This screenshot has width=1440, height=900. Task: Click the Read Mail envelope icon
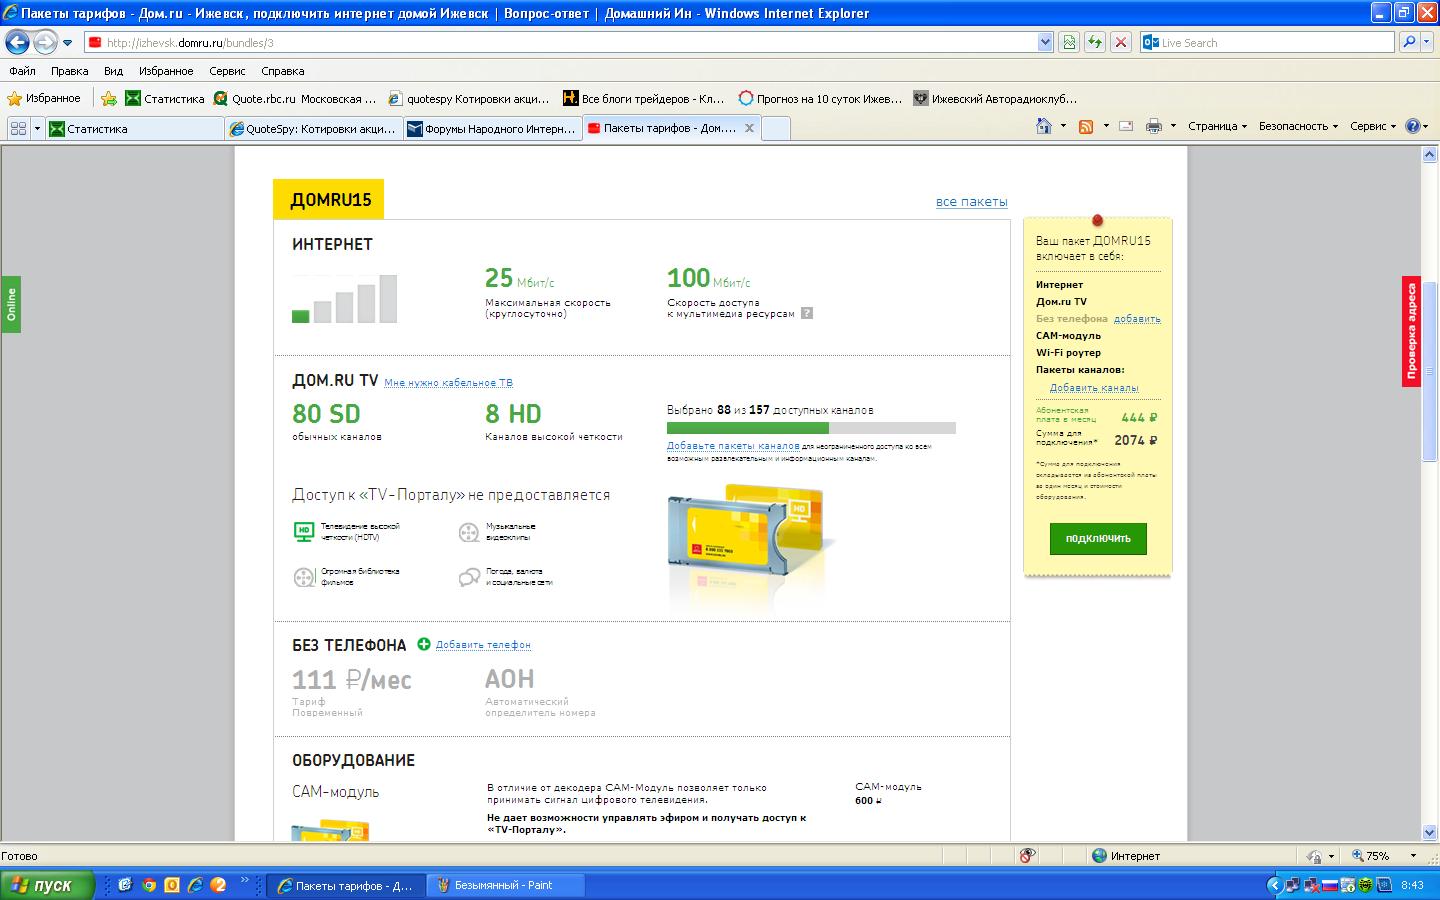(x=1126, y=126)
